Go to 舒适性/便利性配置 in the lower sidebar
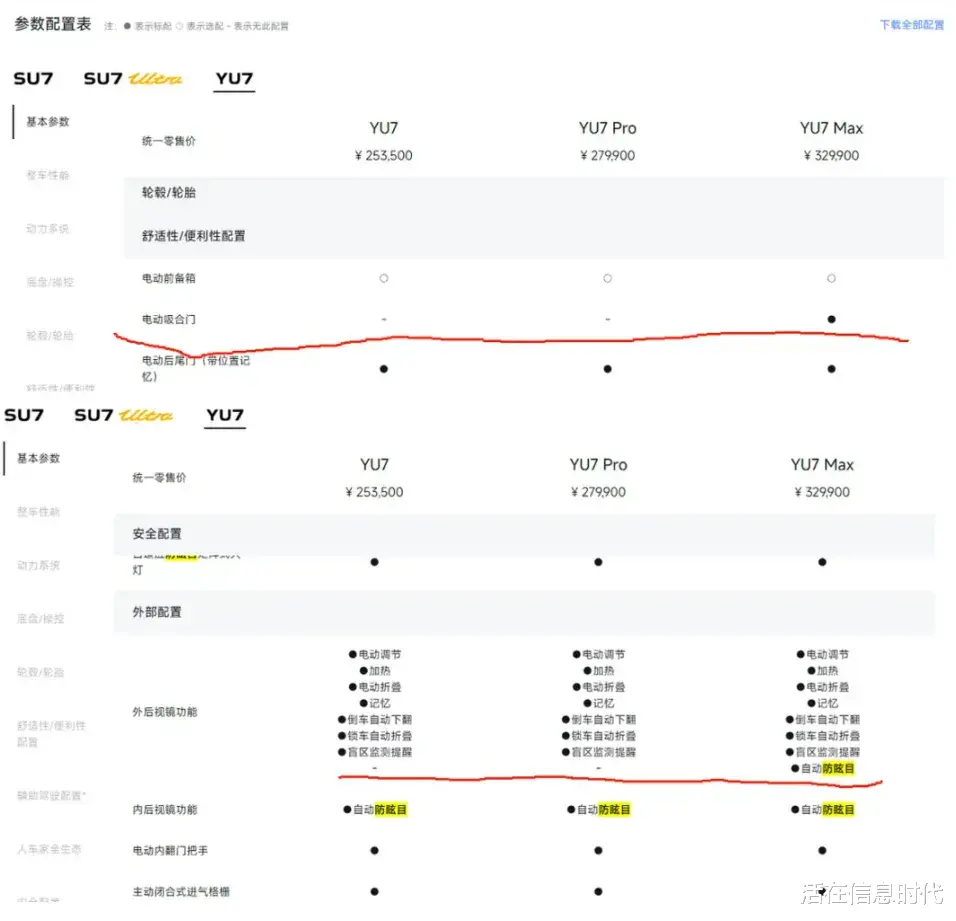 click(x=51, y=734)
